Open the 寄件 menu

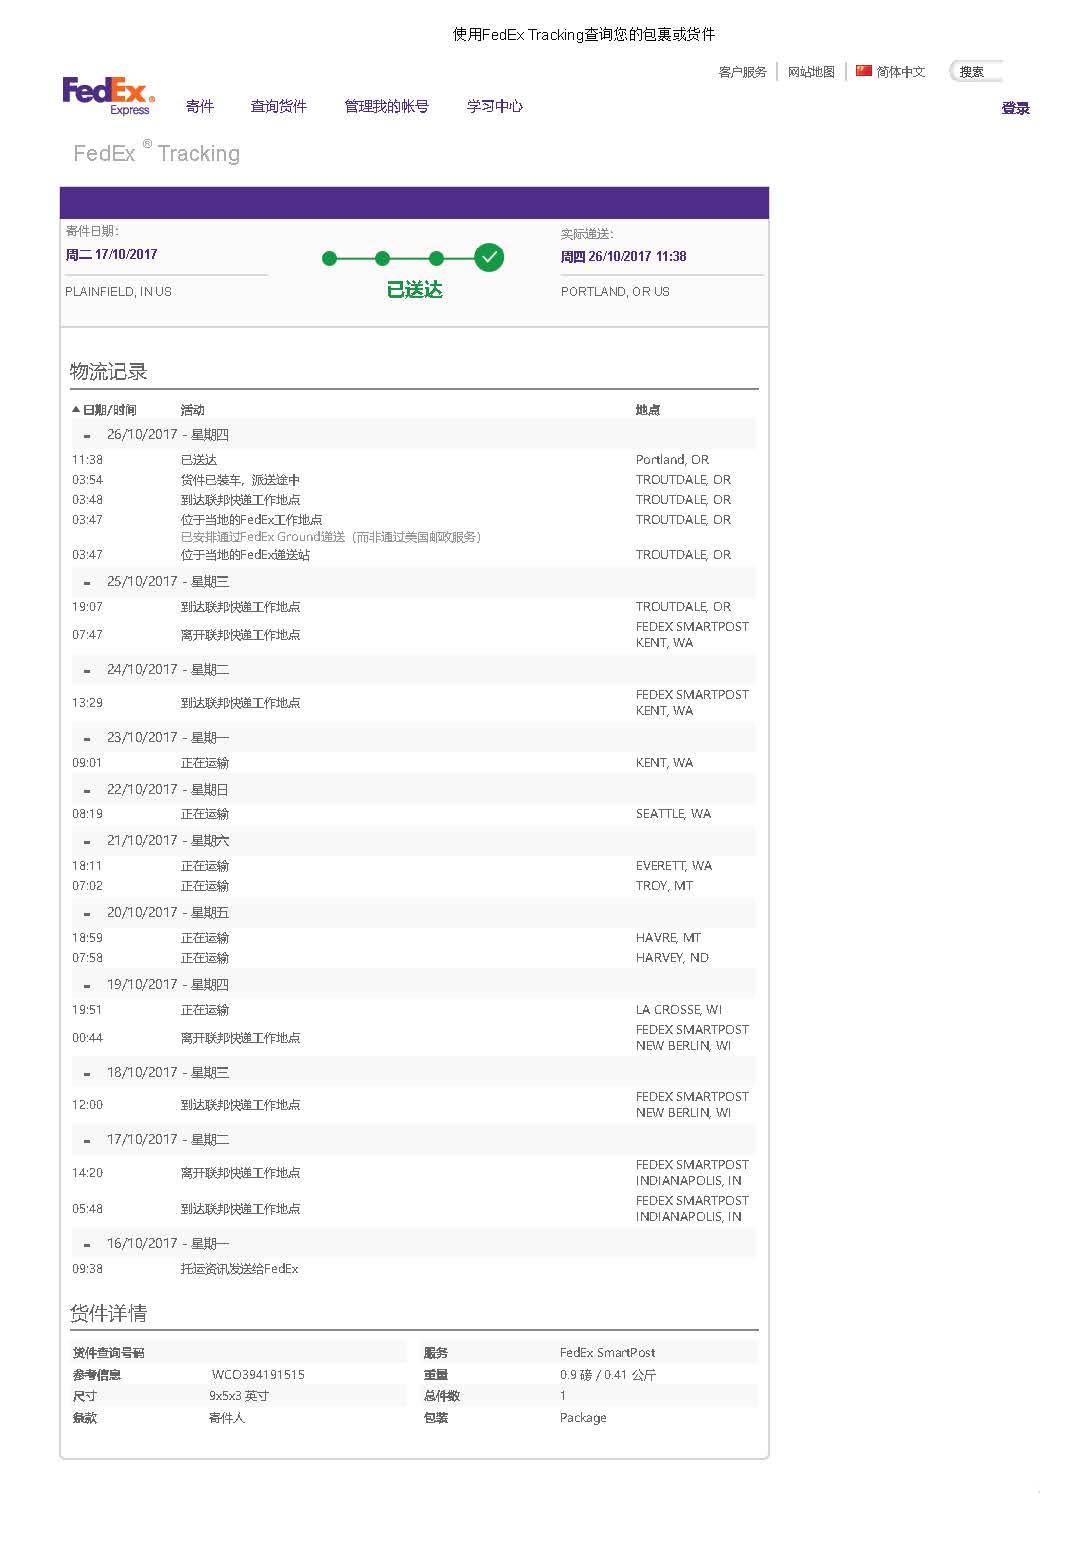coord(200,106)
